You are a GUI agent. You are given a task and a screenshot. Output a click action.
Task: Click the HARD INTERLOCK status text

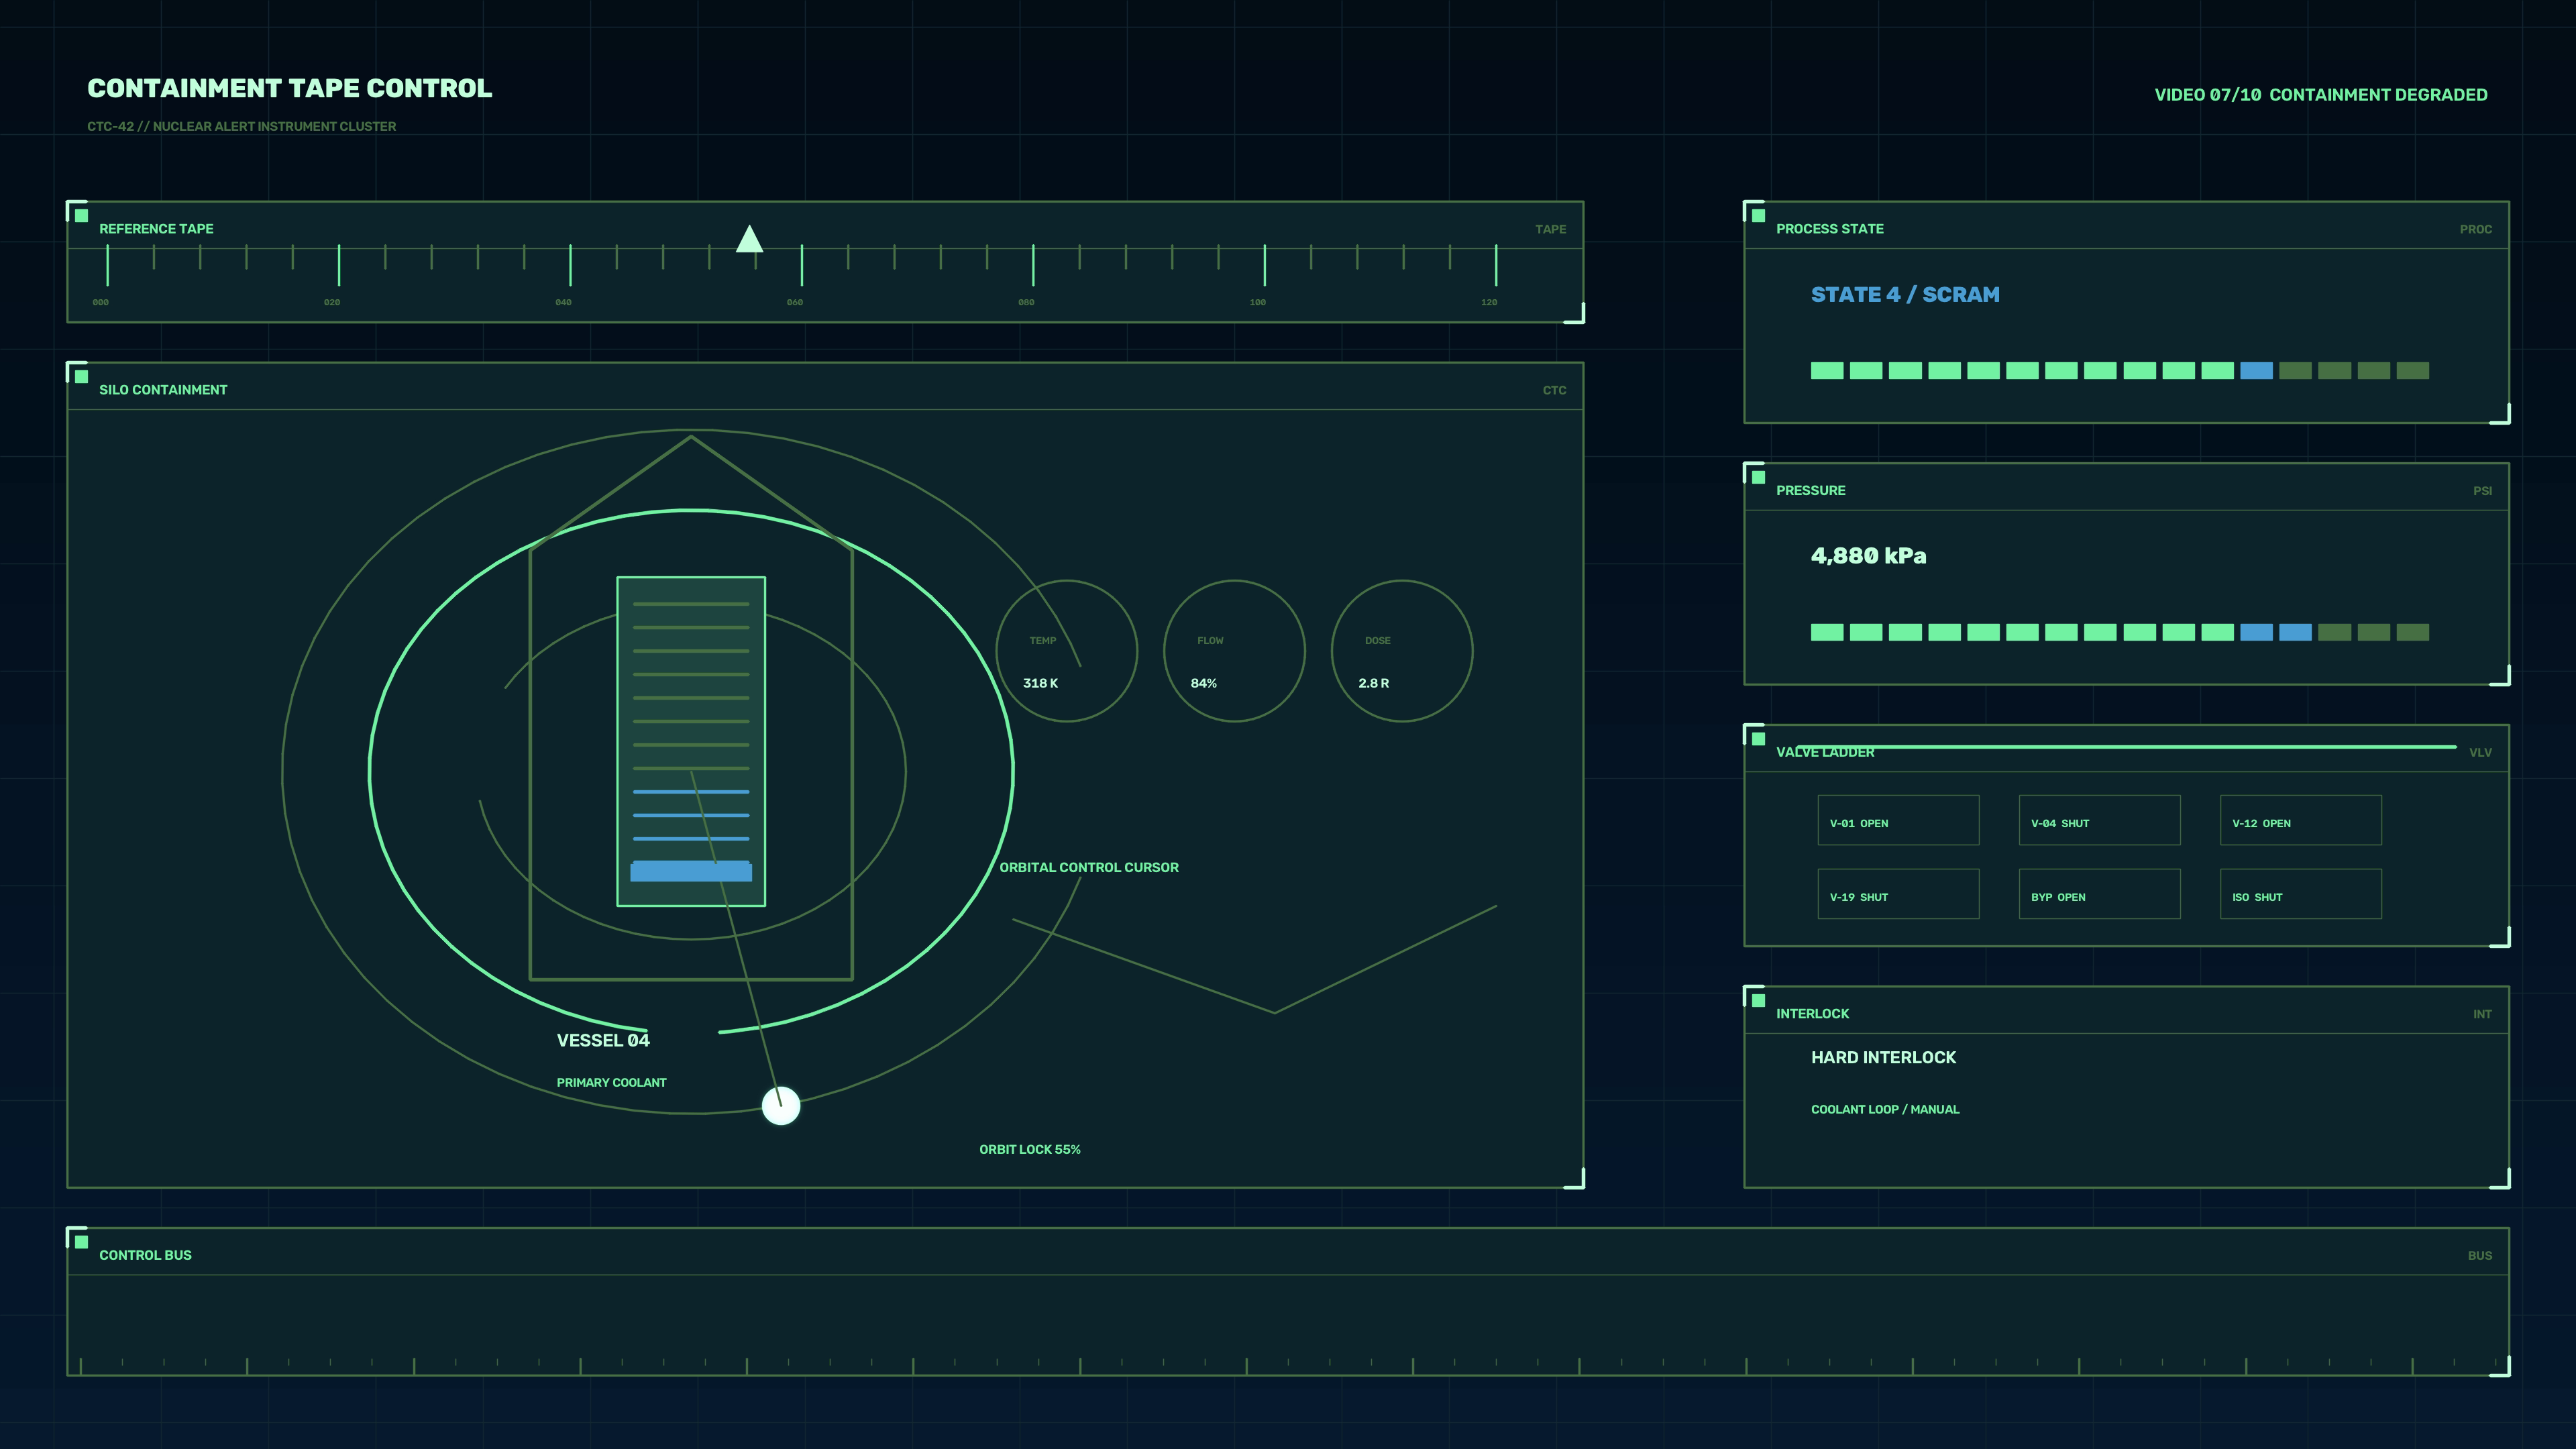[1883, 1058]
